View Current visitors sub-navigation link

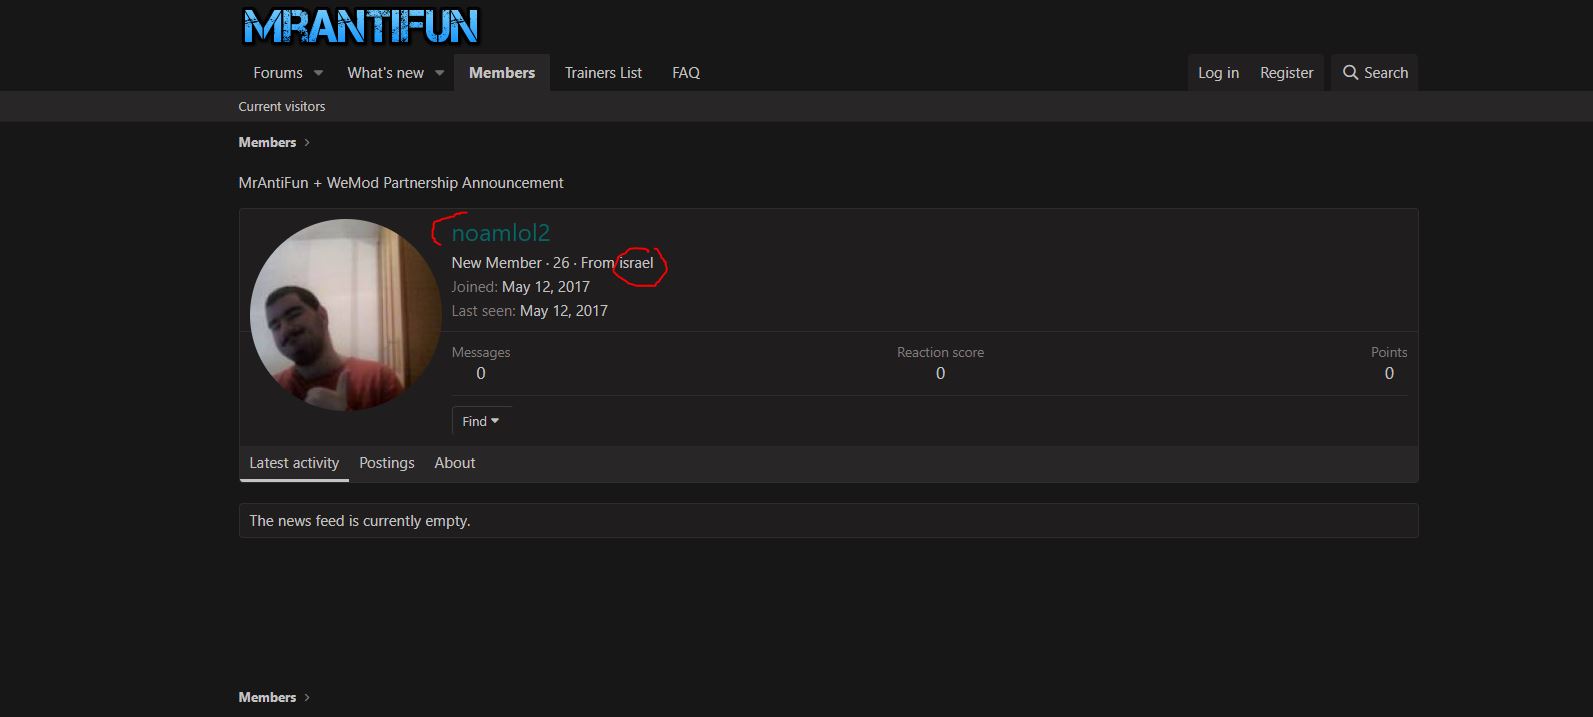[x=282, y=106]
